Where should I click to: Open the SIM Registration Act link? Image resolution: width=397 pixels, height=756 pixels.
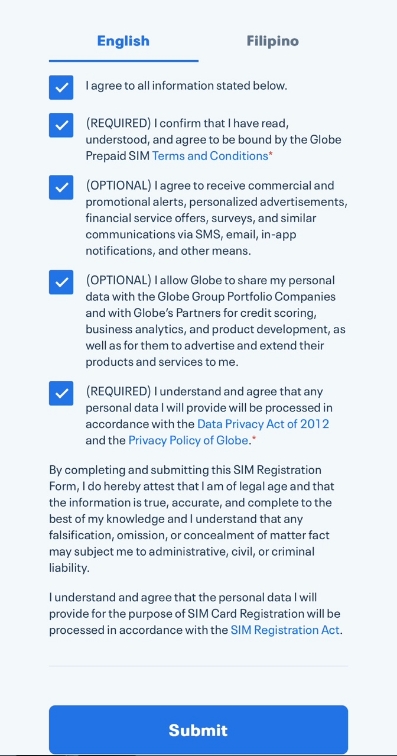click(x=285, y=630)
